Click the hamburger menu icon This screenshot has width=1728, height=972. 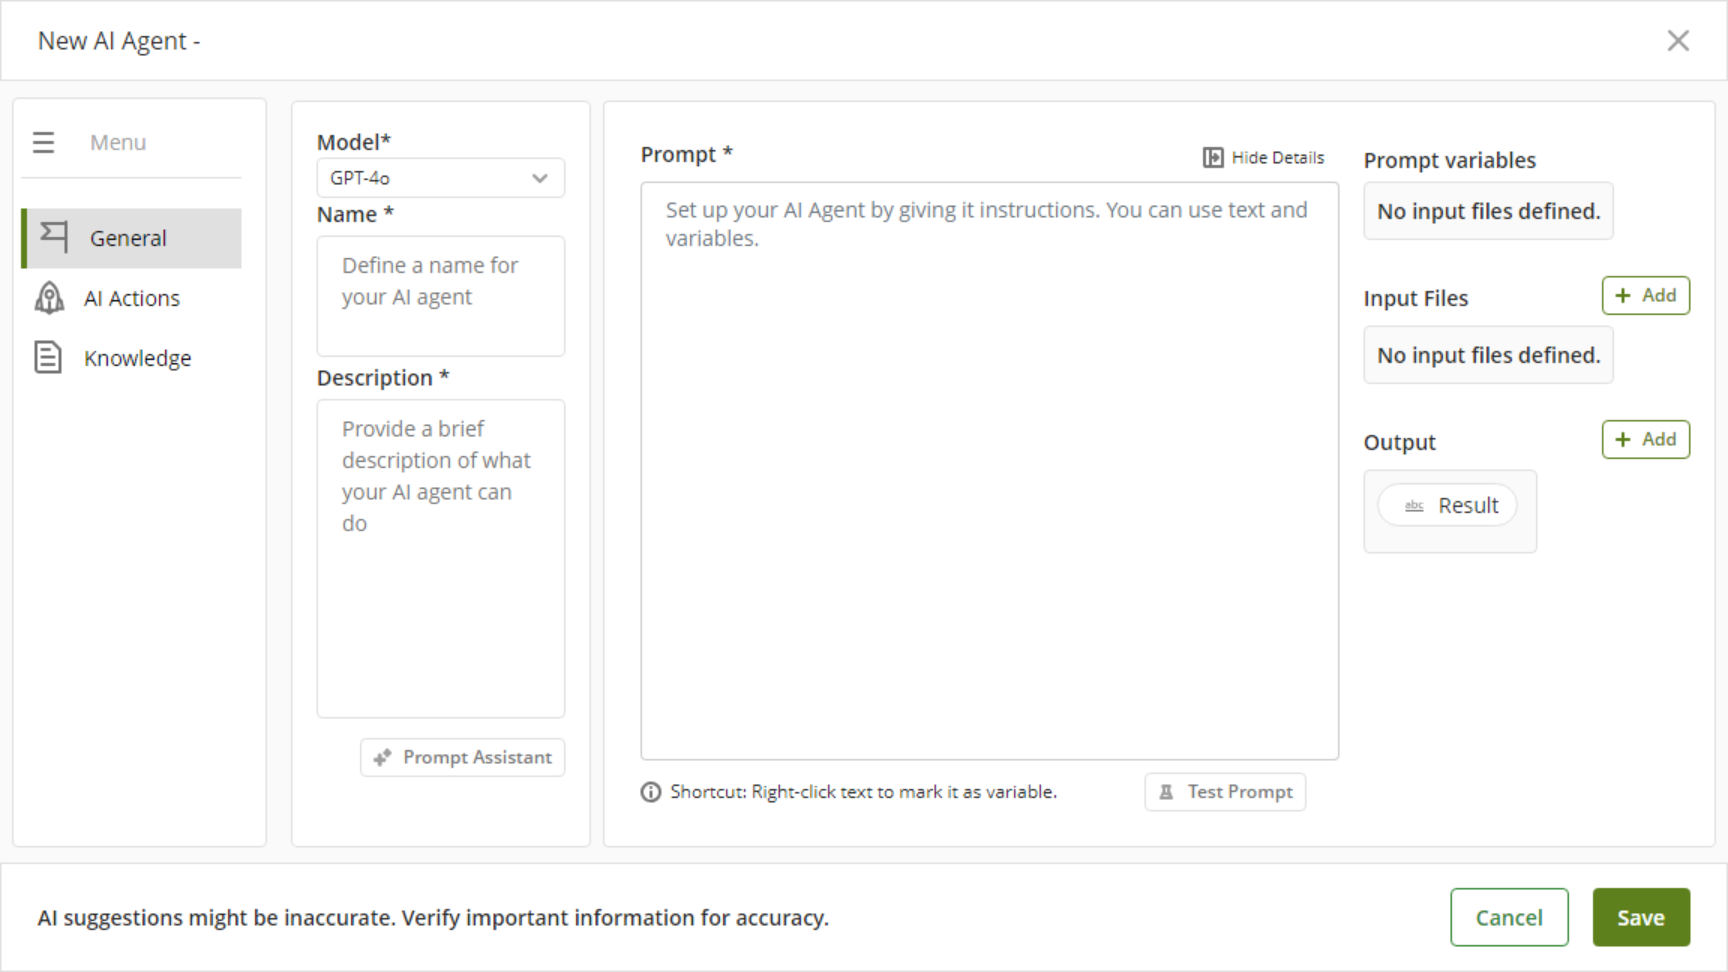[43, 143]
